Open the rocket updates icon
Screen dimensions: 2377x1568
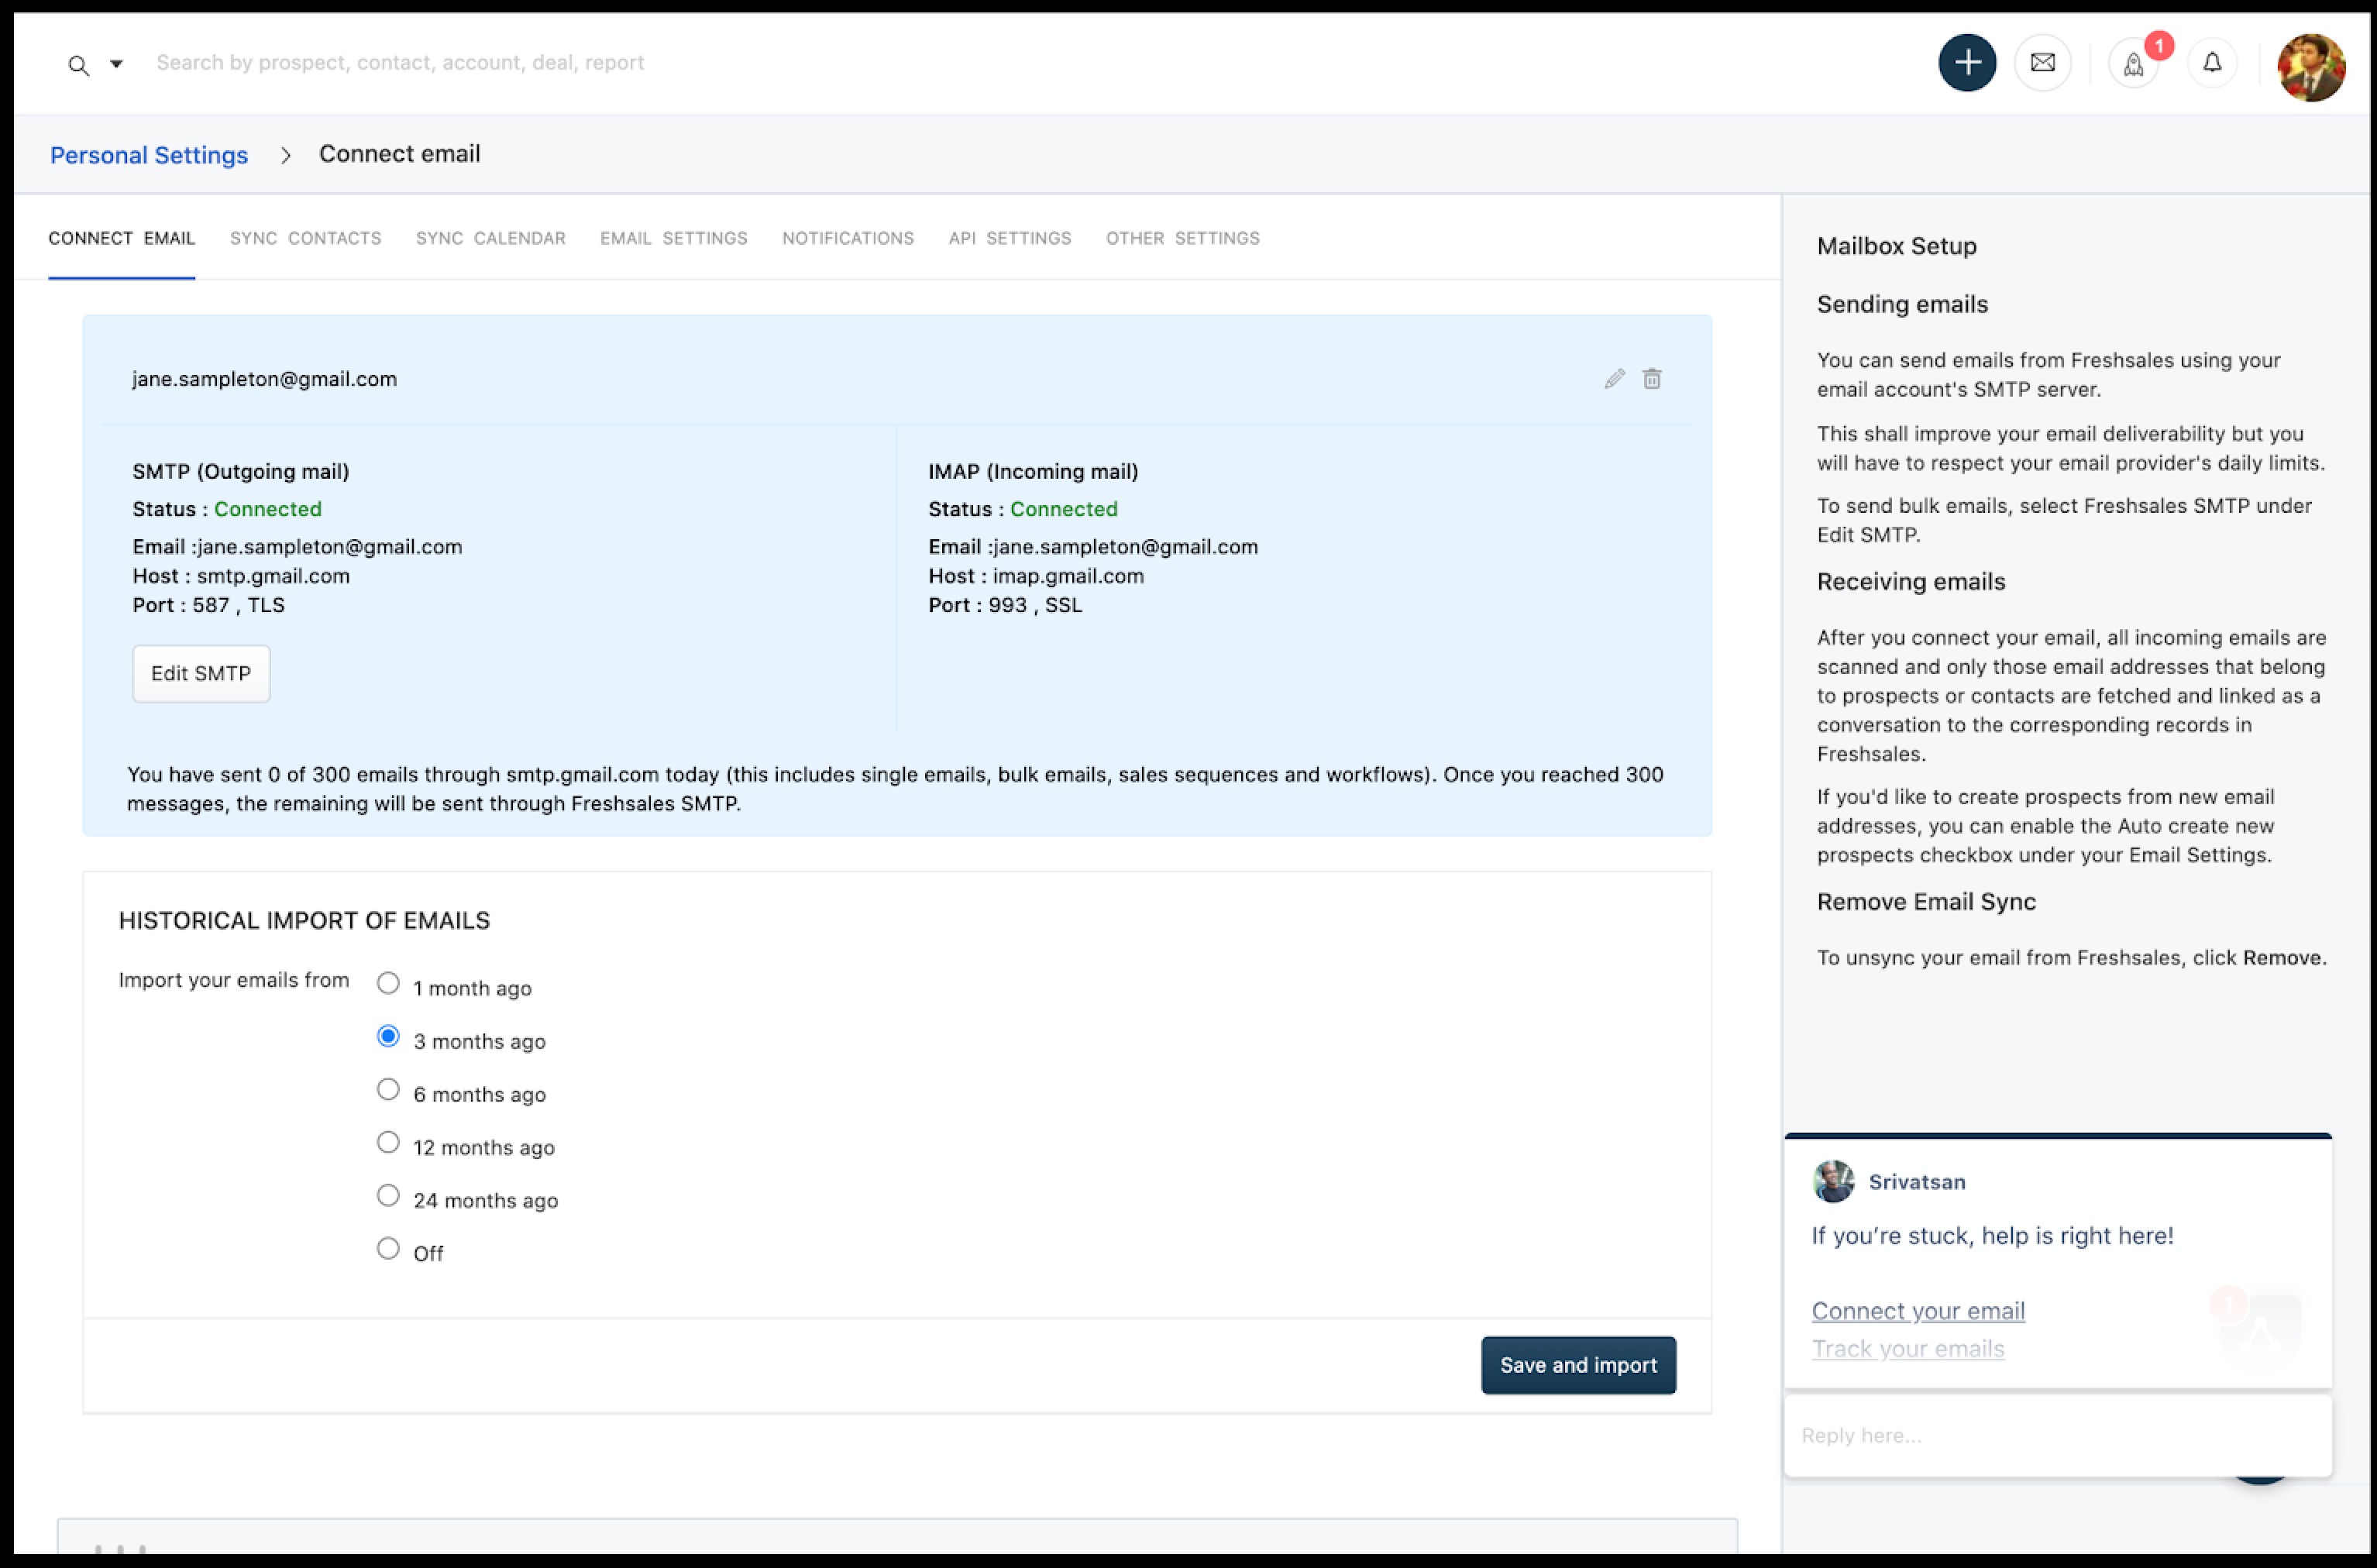coord(2133,65)
